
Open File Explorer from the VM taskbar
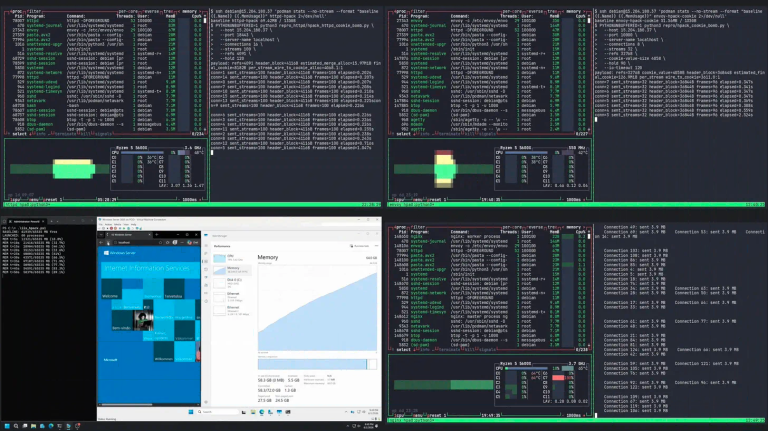coord(253,412)
